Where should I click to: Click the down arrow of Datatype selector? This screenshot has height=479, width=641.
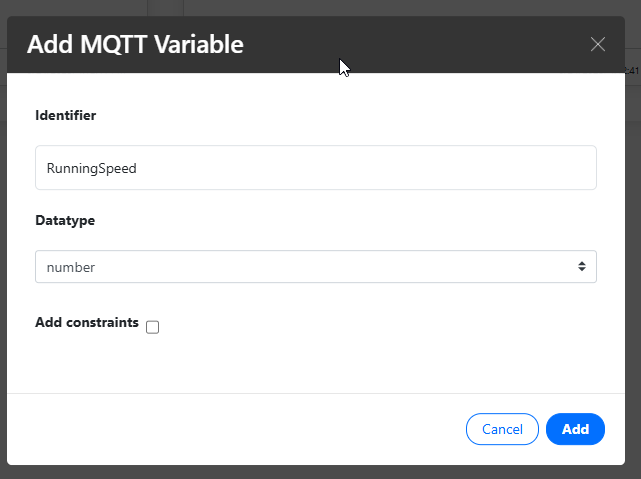tap(582, 270)
